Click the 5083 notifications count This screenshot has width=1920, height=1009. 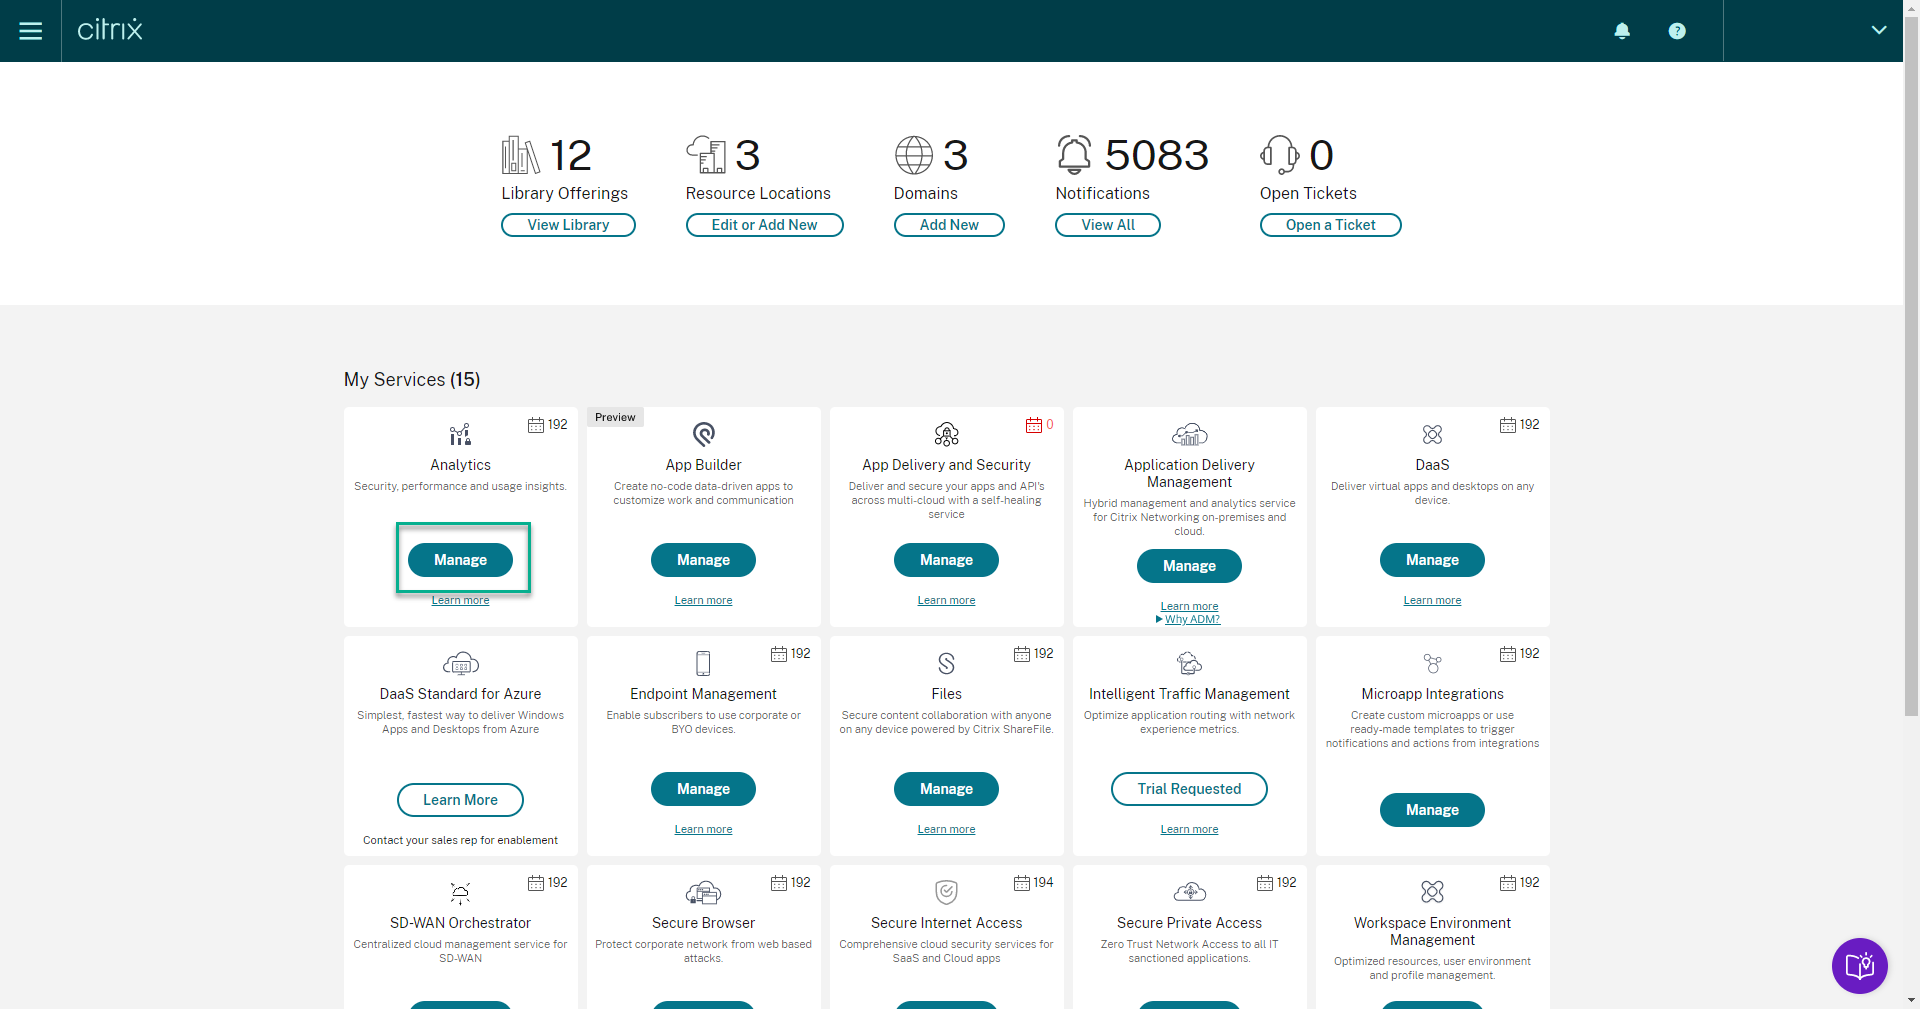click(x=1157, y=155)
